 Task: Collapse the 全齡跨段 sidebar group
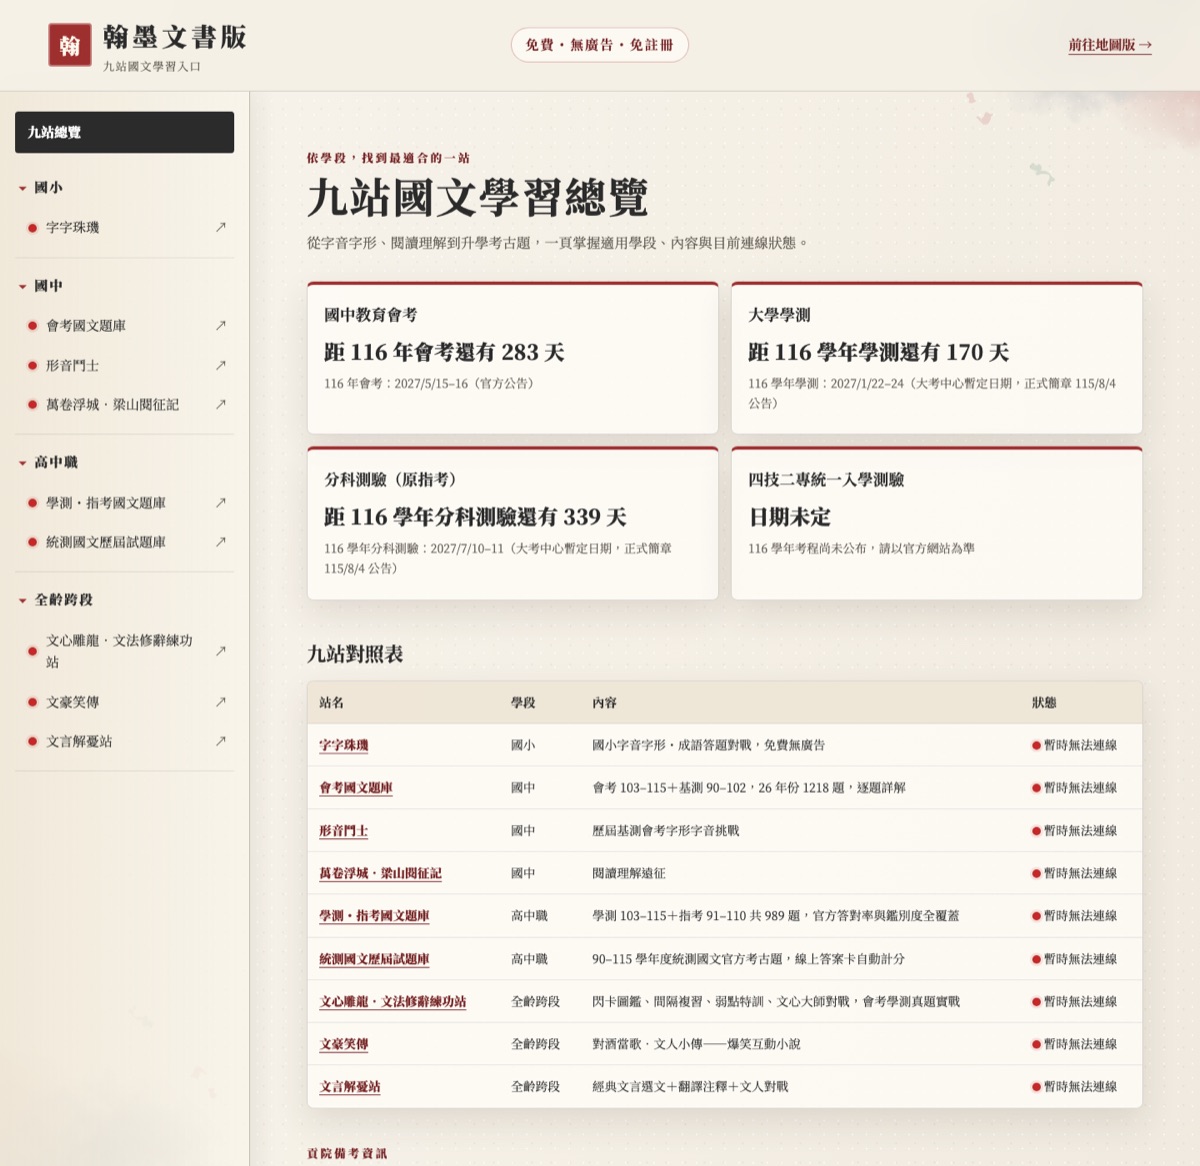55,600
